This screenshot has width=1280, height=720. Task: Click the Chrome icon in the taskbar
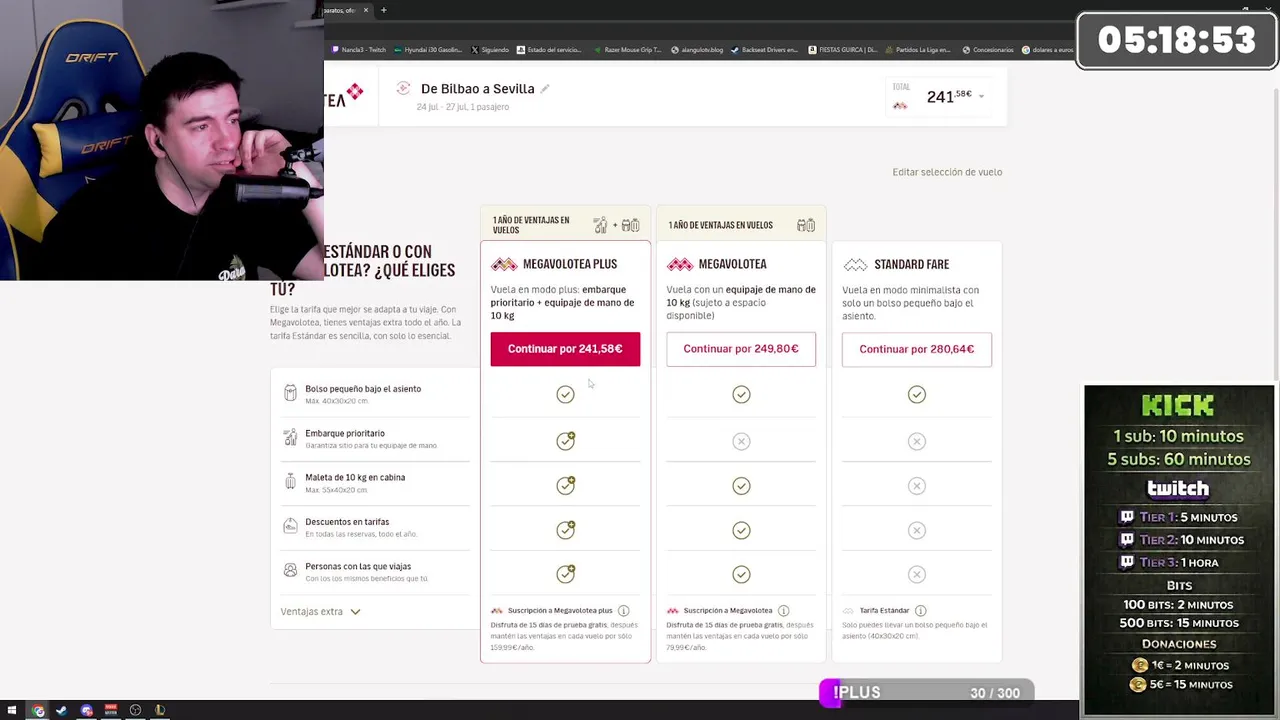coord(38,710)
